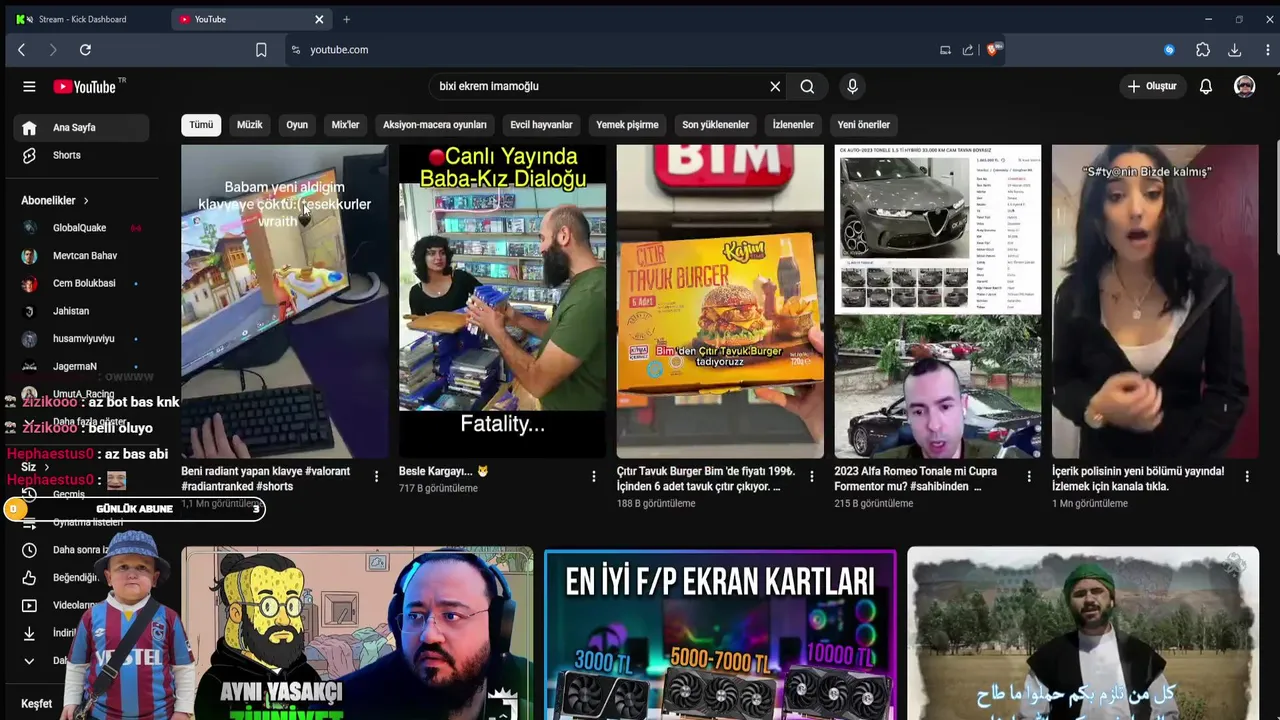Open the YouTube hamburger guide menu
This screenshot has width=1280, height=720.
[x=29, y=87]
